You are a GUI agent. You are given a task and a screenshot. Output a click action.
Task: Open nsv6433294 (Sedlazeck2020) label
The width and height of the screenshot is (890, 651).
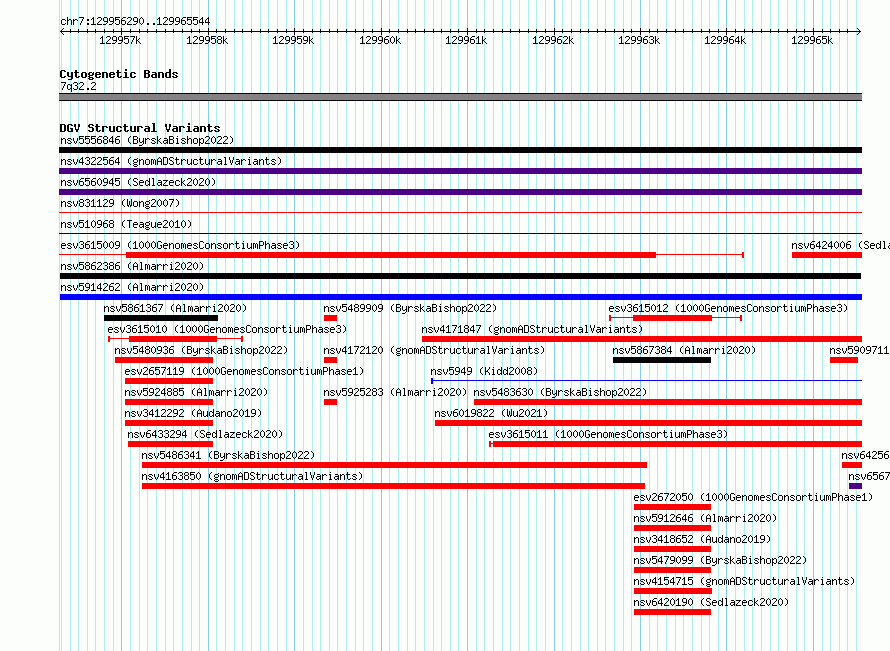(205, 434)
